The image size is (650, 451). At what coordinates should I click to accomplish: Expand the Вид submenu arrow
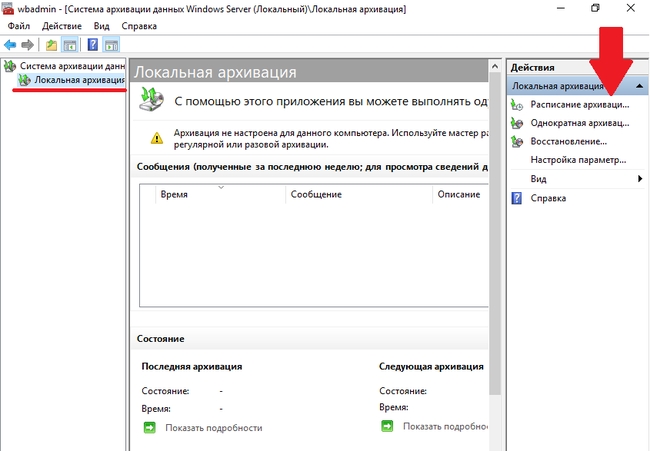[x=640, y=179]
